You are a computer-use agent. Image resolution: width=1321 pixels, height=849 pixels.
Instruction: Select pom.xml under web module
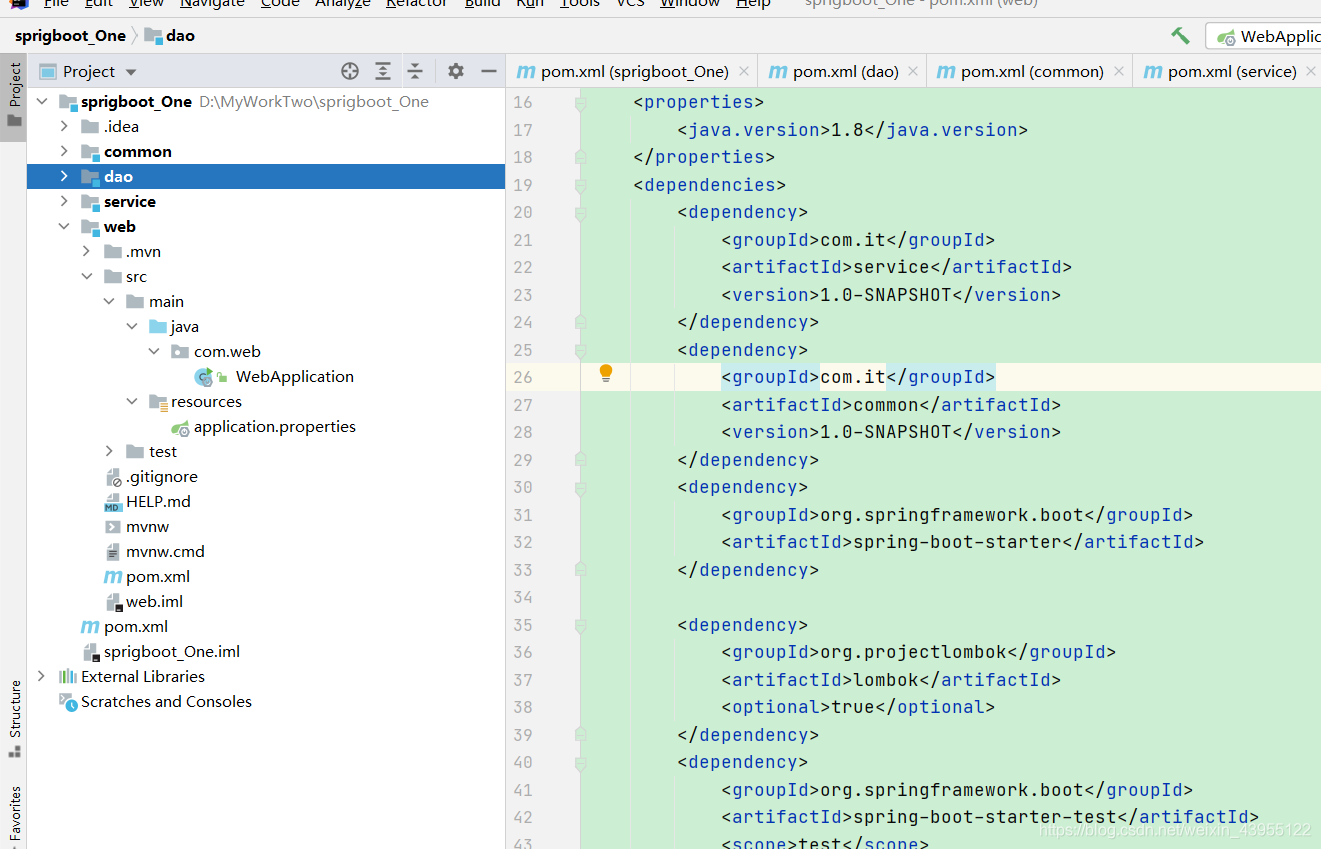(157, 576)
